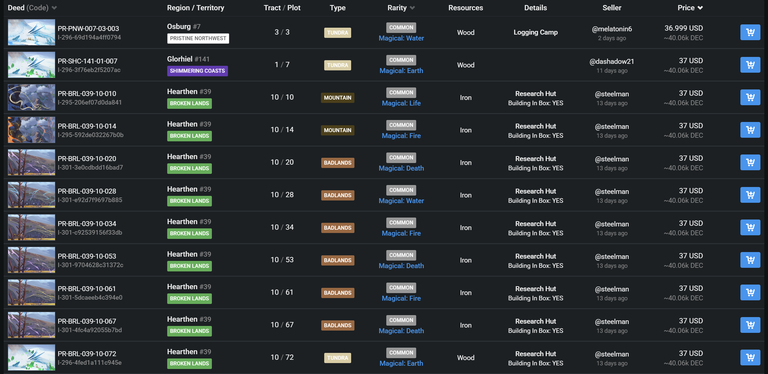768x374 pixels.
Task: Open the Rarity column filter arrow
Action: 412,8
